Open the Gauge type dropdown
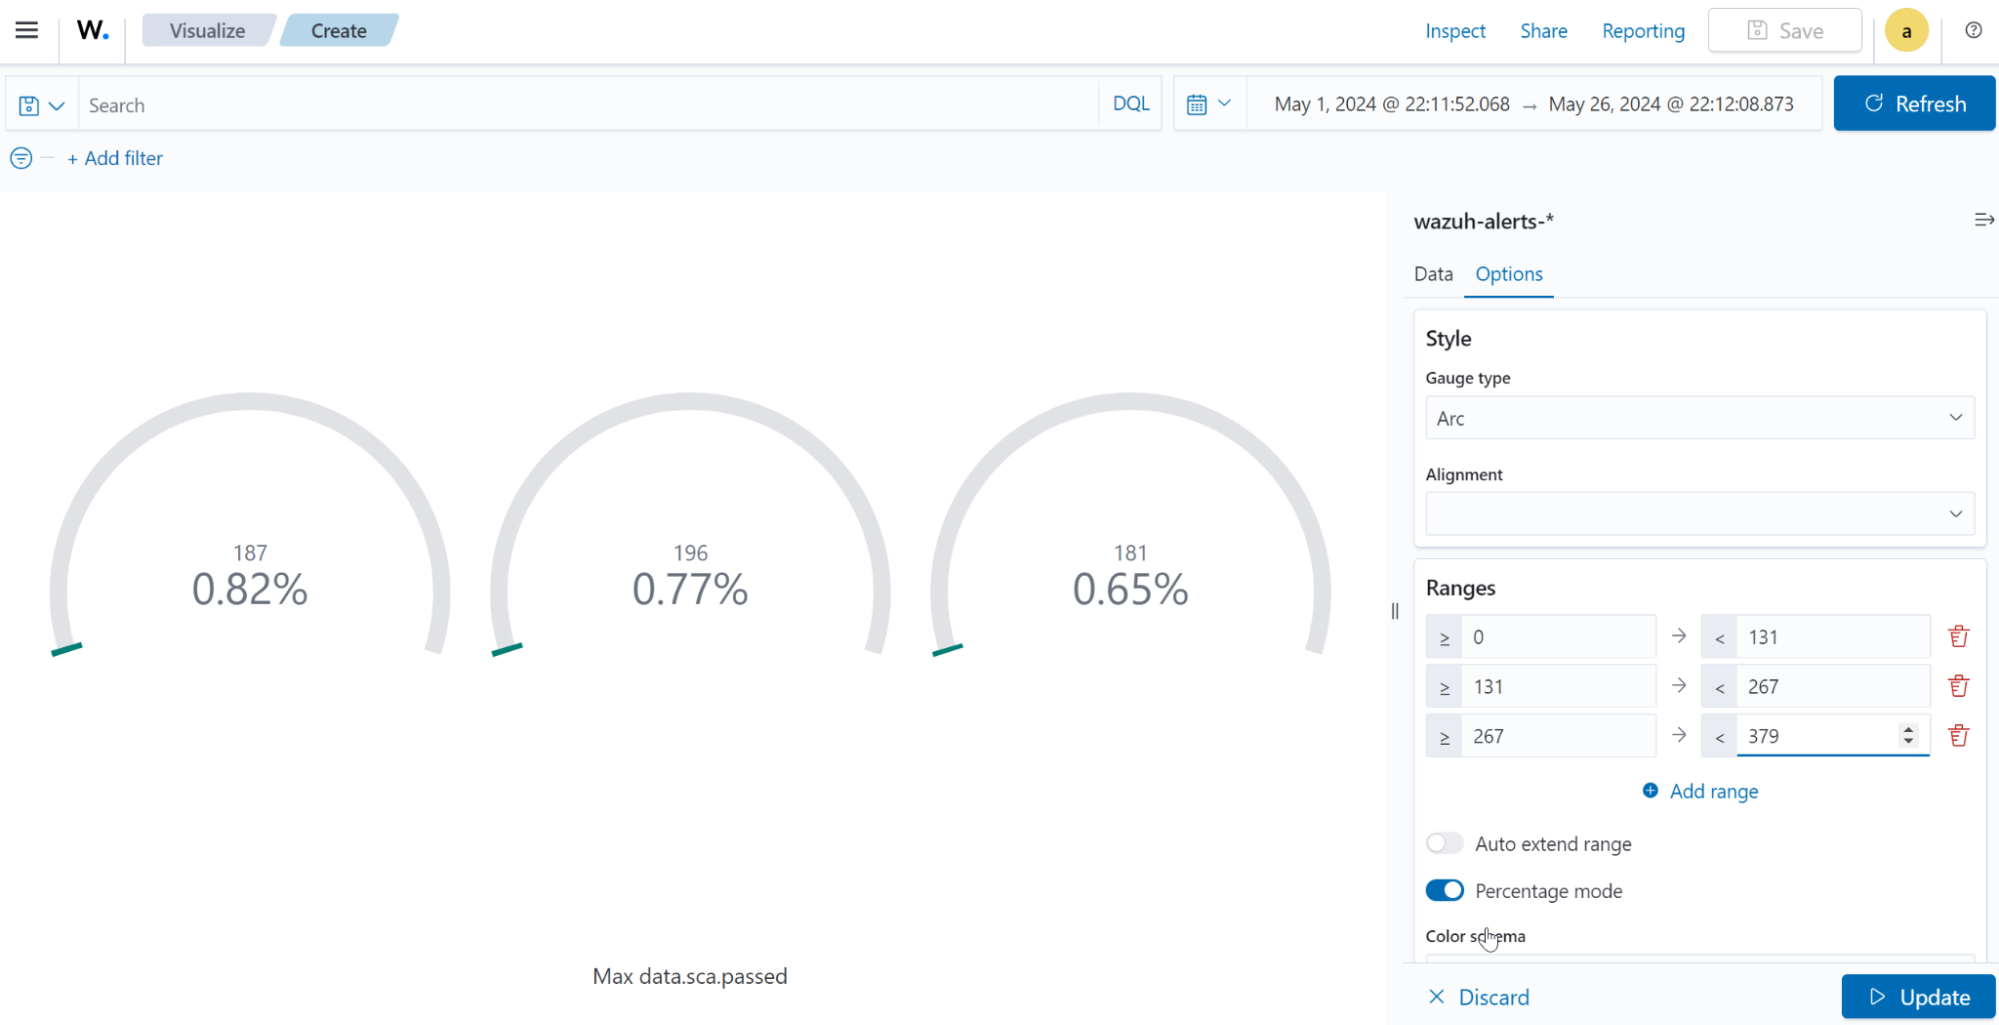The width and height of the screenshot is (1999, 1025). [1698, 417]
